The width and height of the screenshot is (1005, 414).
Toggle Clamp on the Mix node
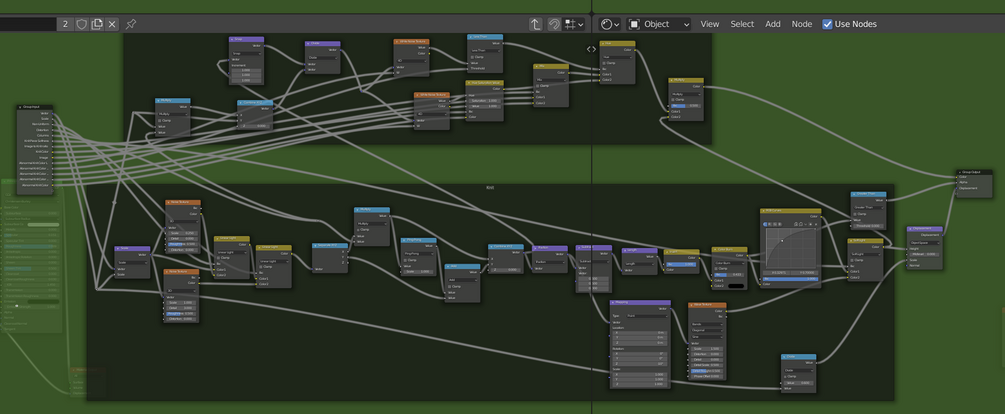coord(539,85)
